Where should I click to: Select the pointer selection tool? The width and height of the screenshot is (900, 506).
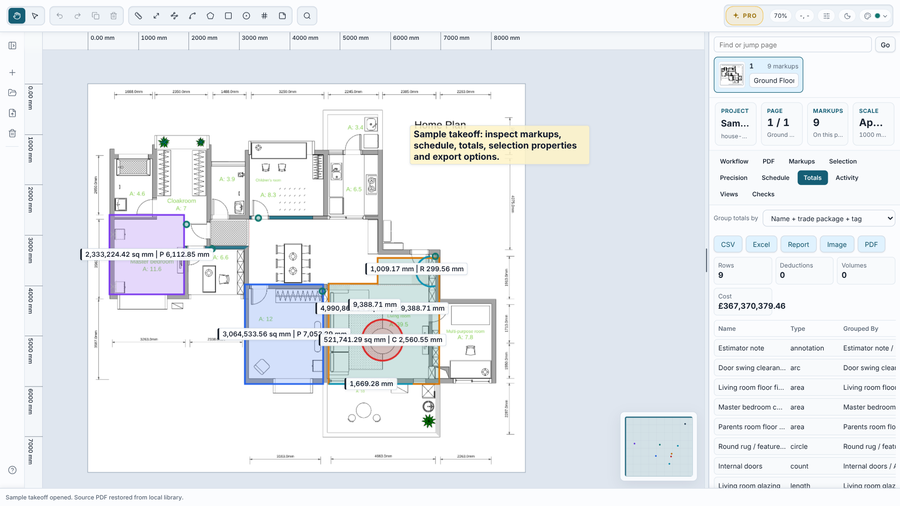35,16
